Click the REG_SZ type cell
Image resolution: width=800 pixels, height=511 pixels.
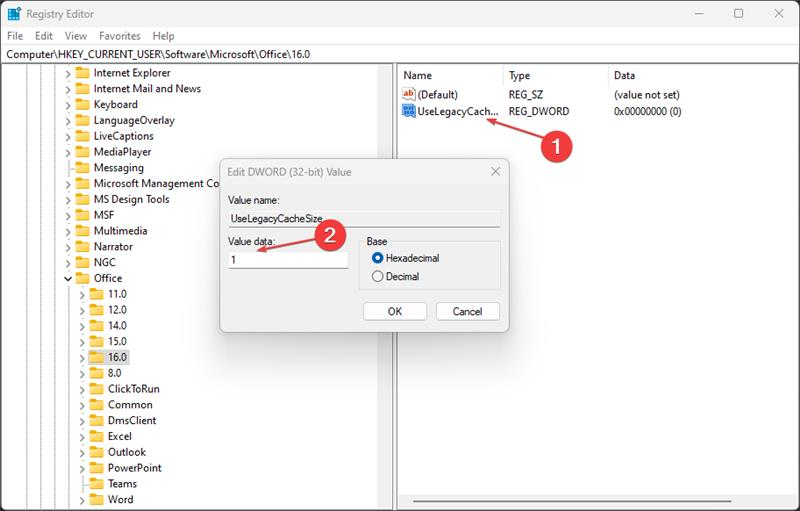(526, 95)
